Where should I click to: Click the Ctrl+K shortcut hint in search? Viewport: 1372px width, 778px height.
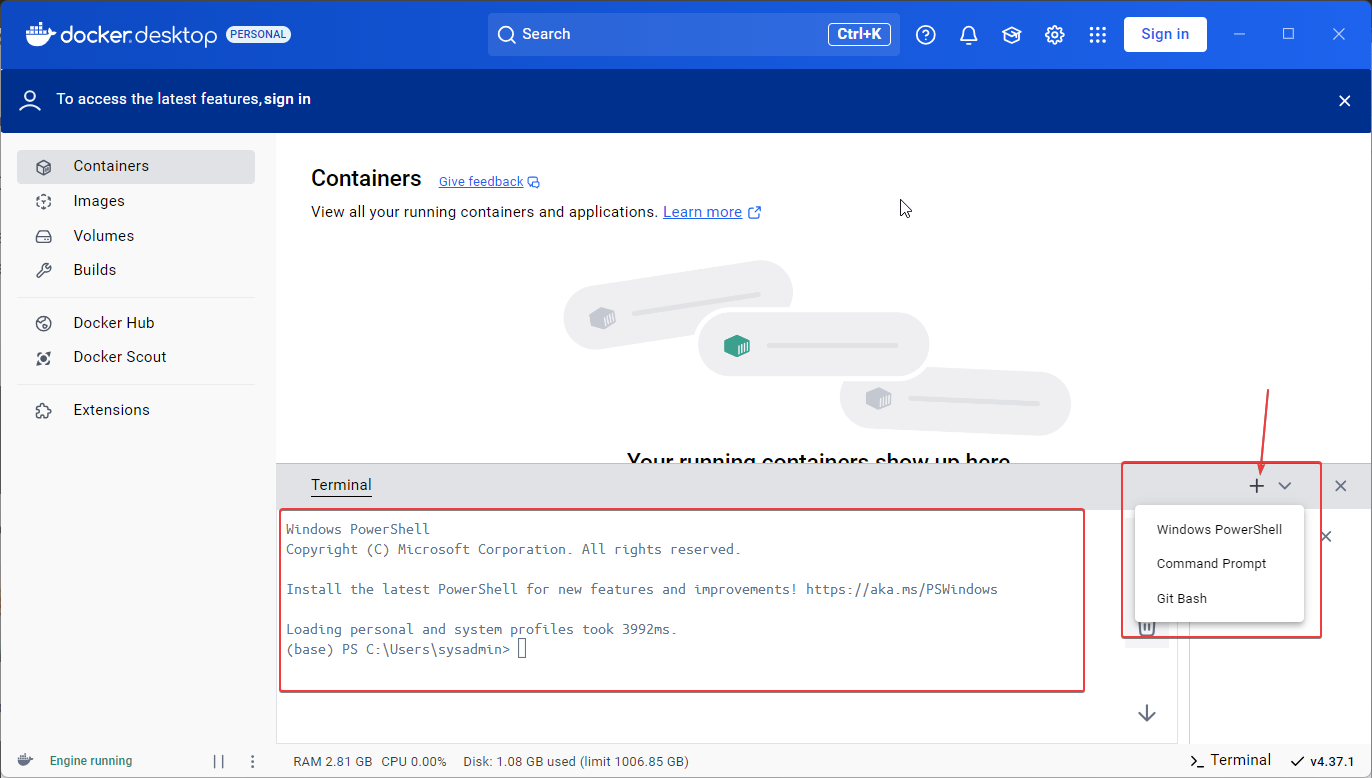[x=859, y=34]
